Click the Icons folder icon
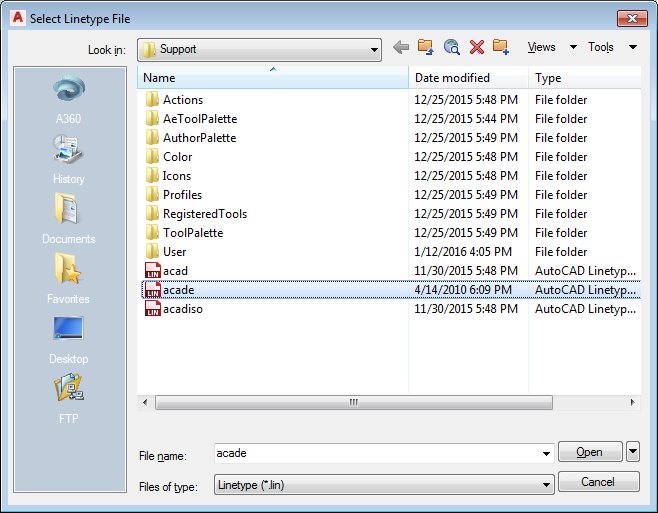This screenshot has height=513, width=658. click(152, 175)
